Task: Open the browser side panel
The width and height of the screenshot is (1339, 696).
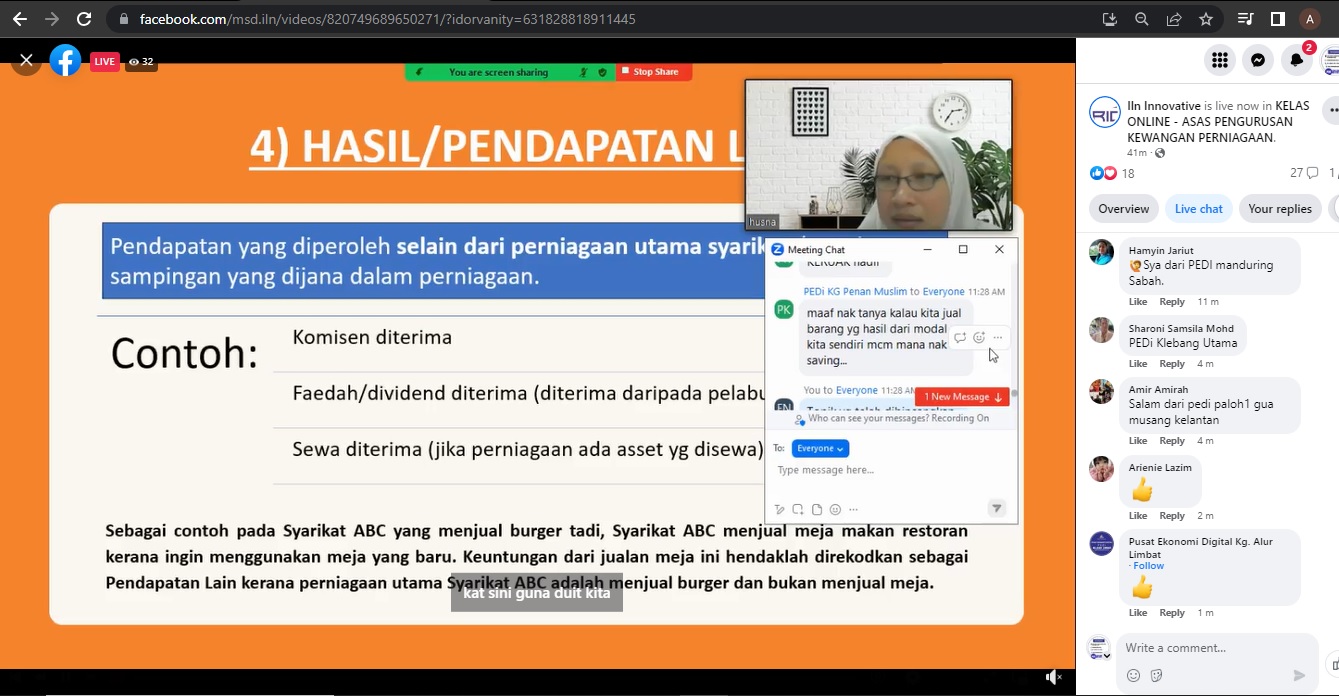Action: 1277,19
